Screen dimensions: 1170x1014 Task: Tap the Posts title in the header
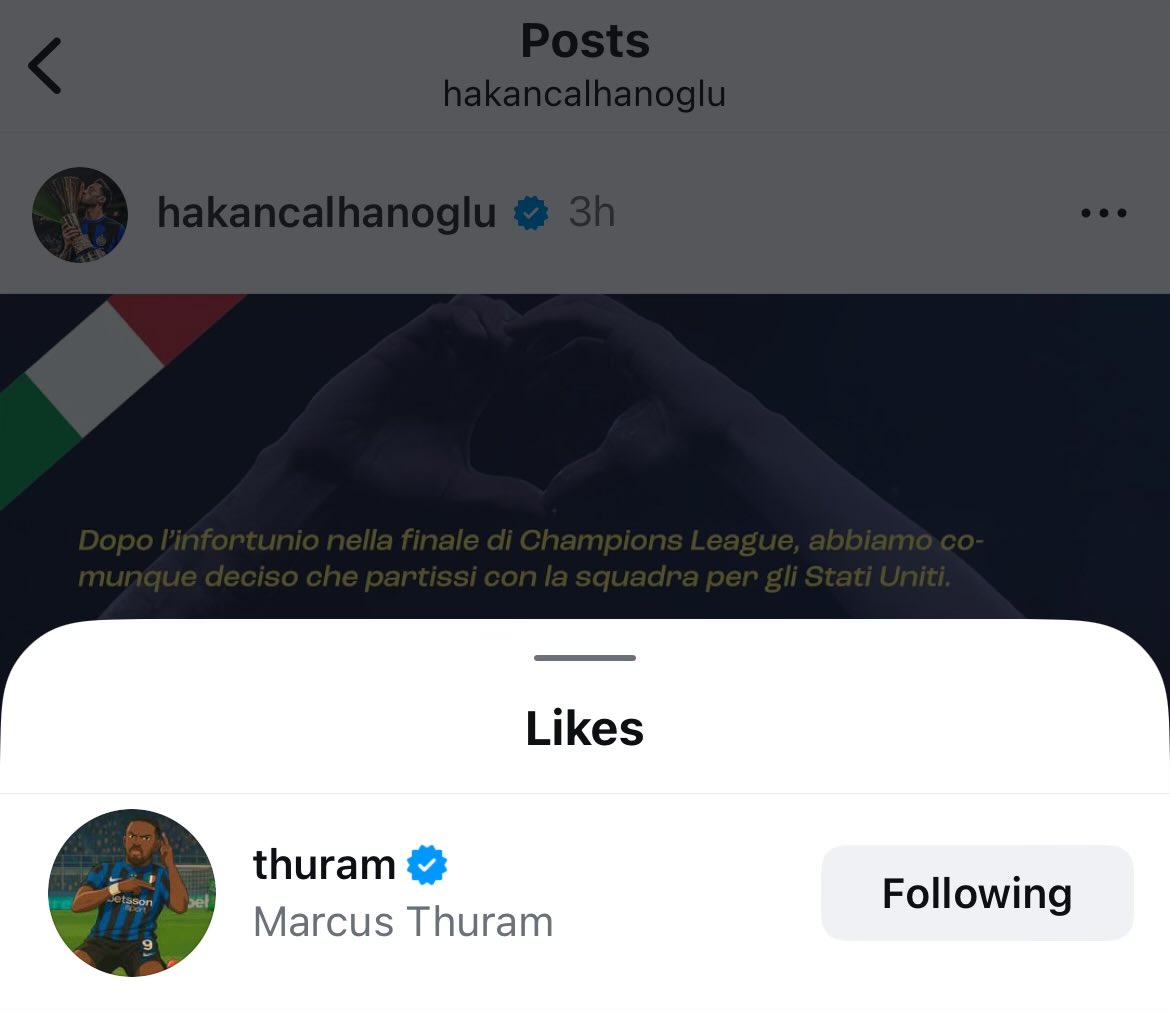[585, 40]
